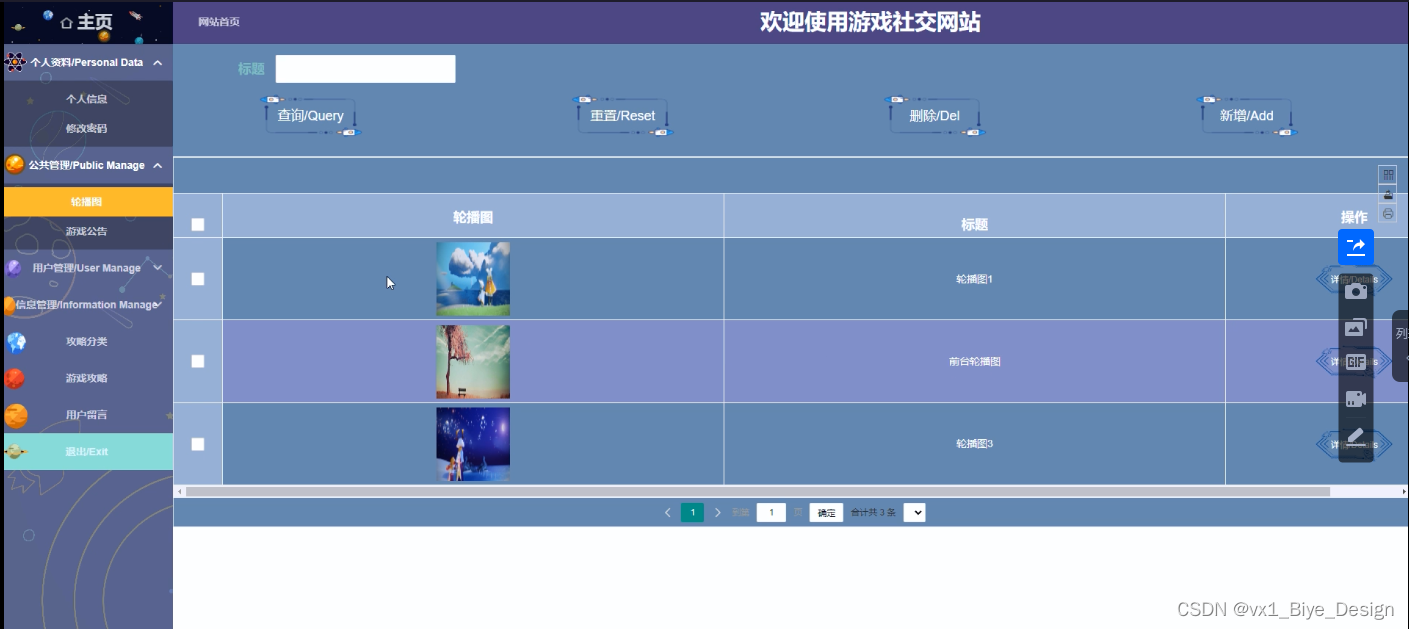The image size is (1409, 629).
Task: Focus the 标题 search input field
Action: [x=365, y=69]
